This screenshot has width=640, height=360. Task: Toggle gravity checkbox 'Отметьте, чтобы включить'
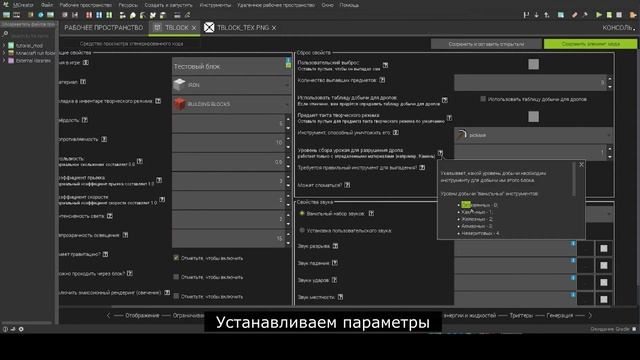point(176,258)
